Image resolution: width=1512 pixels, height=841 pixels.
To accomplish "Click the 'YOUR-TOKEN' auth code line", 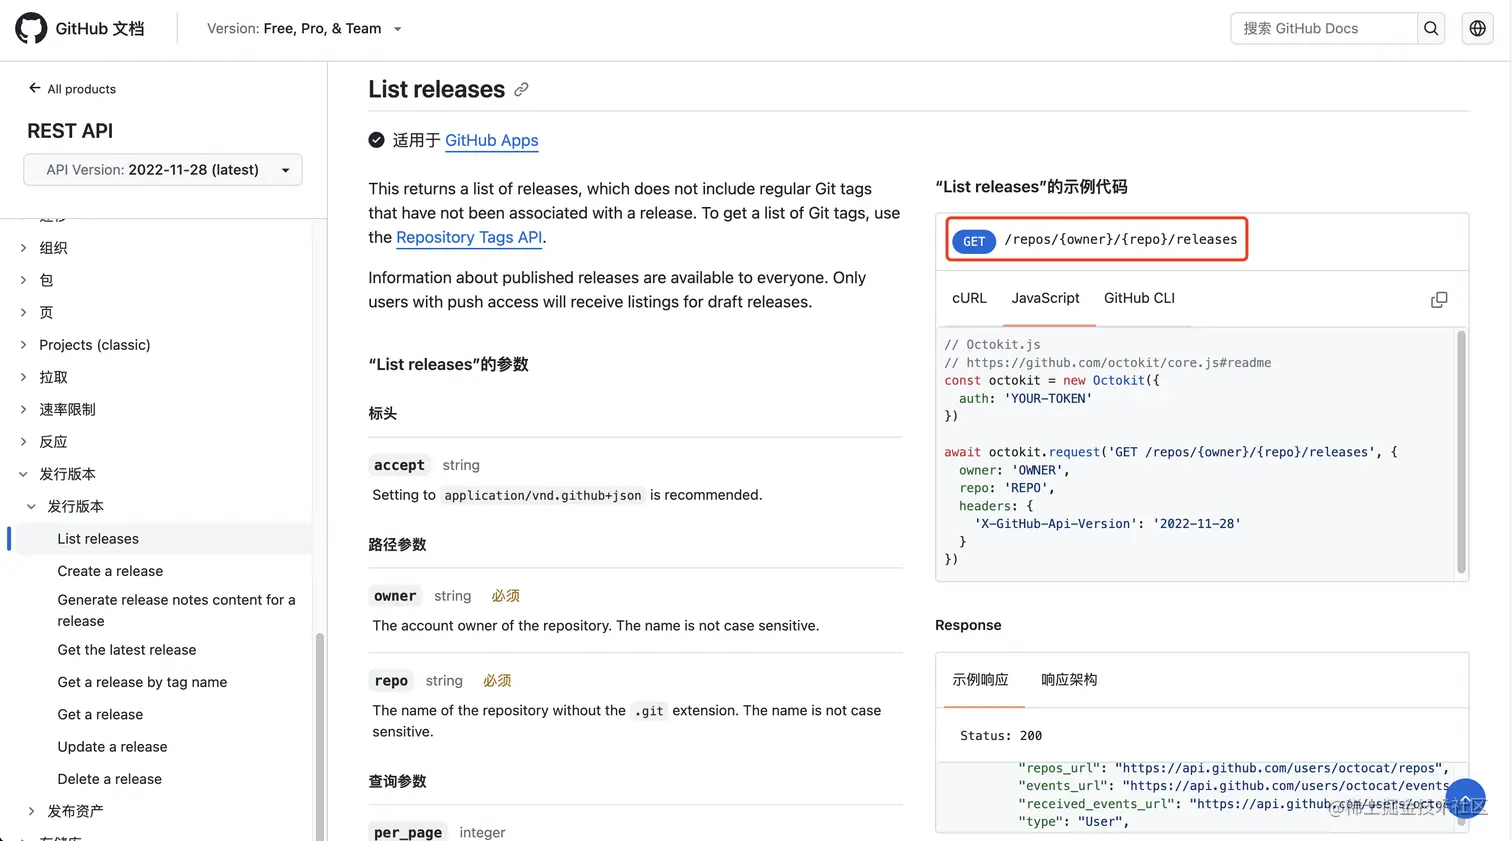I will click(1025, 398).
